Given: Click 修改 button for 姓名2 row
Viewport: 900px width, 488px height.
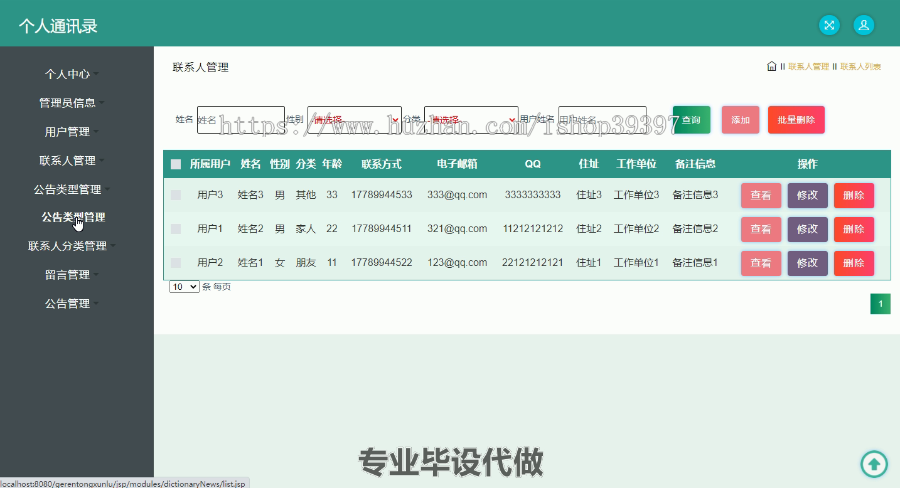Looking at the screenshot, I should (807, 229).
